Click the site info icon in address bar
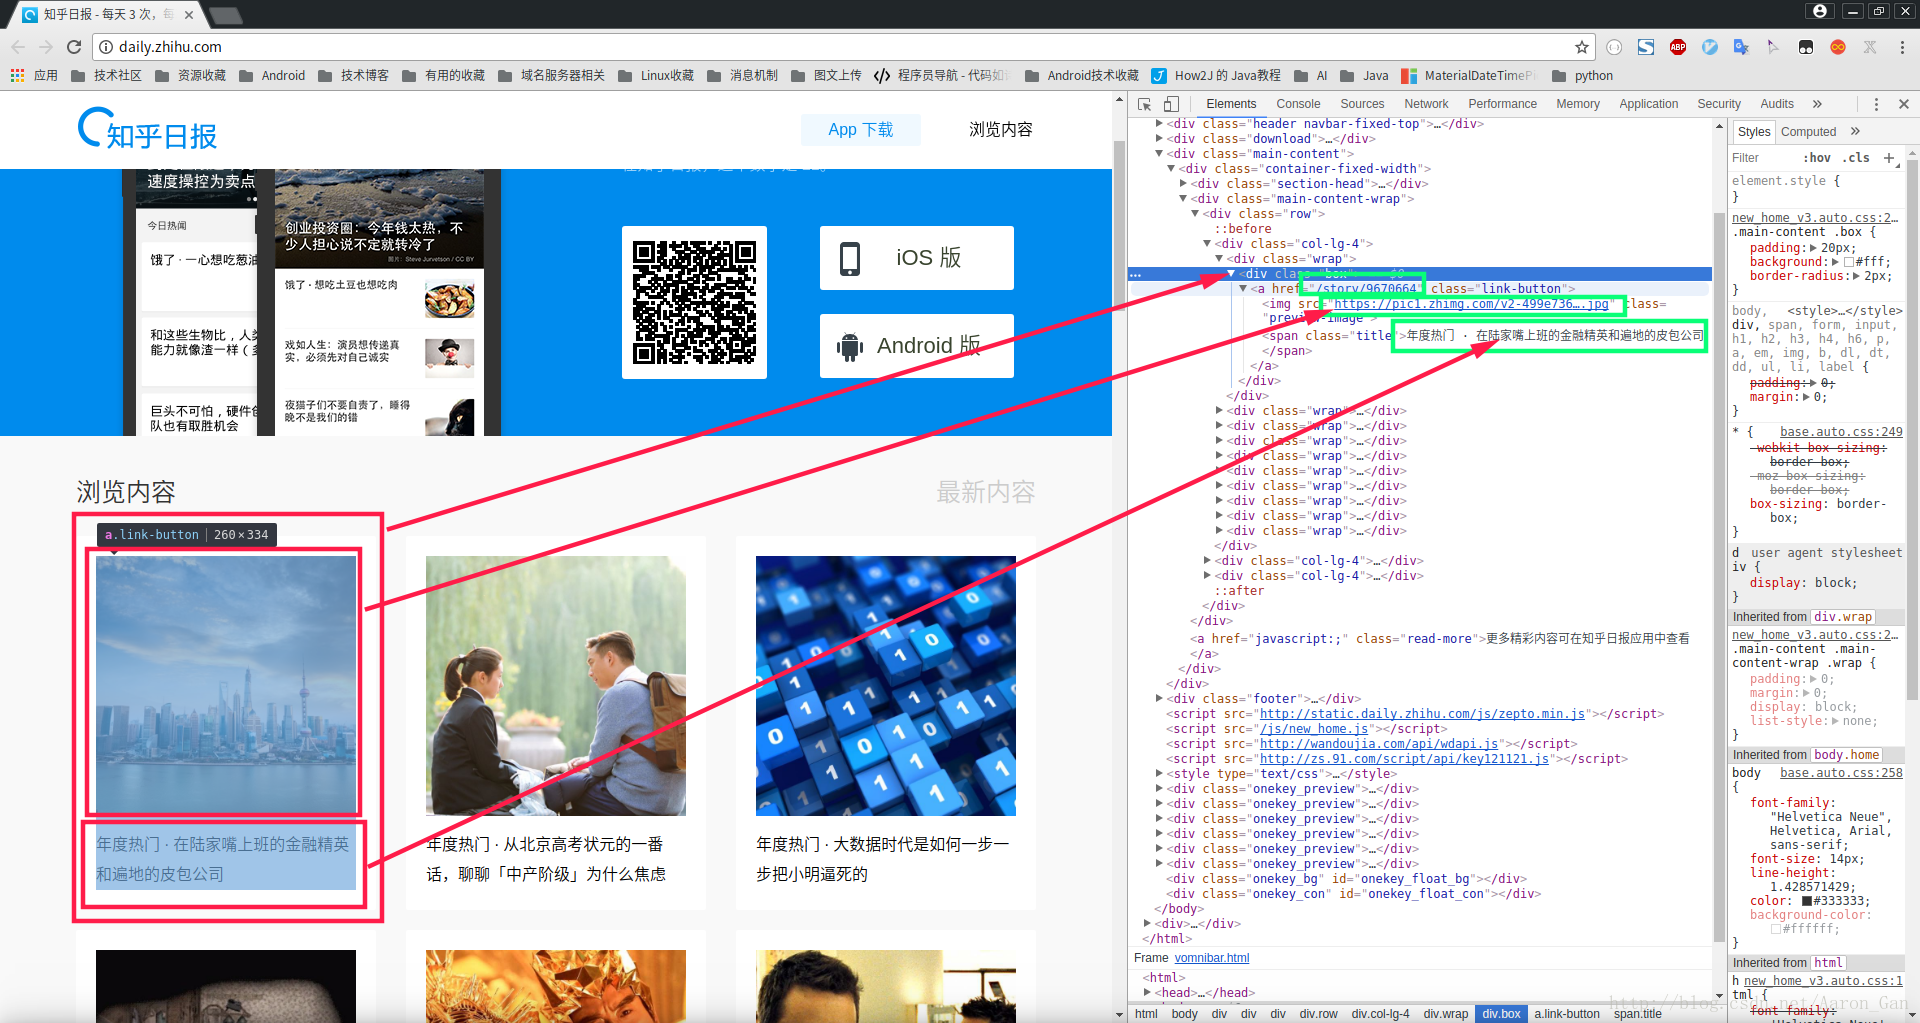The image size is (1920, 1023). click(106, 47)
